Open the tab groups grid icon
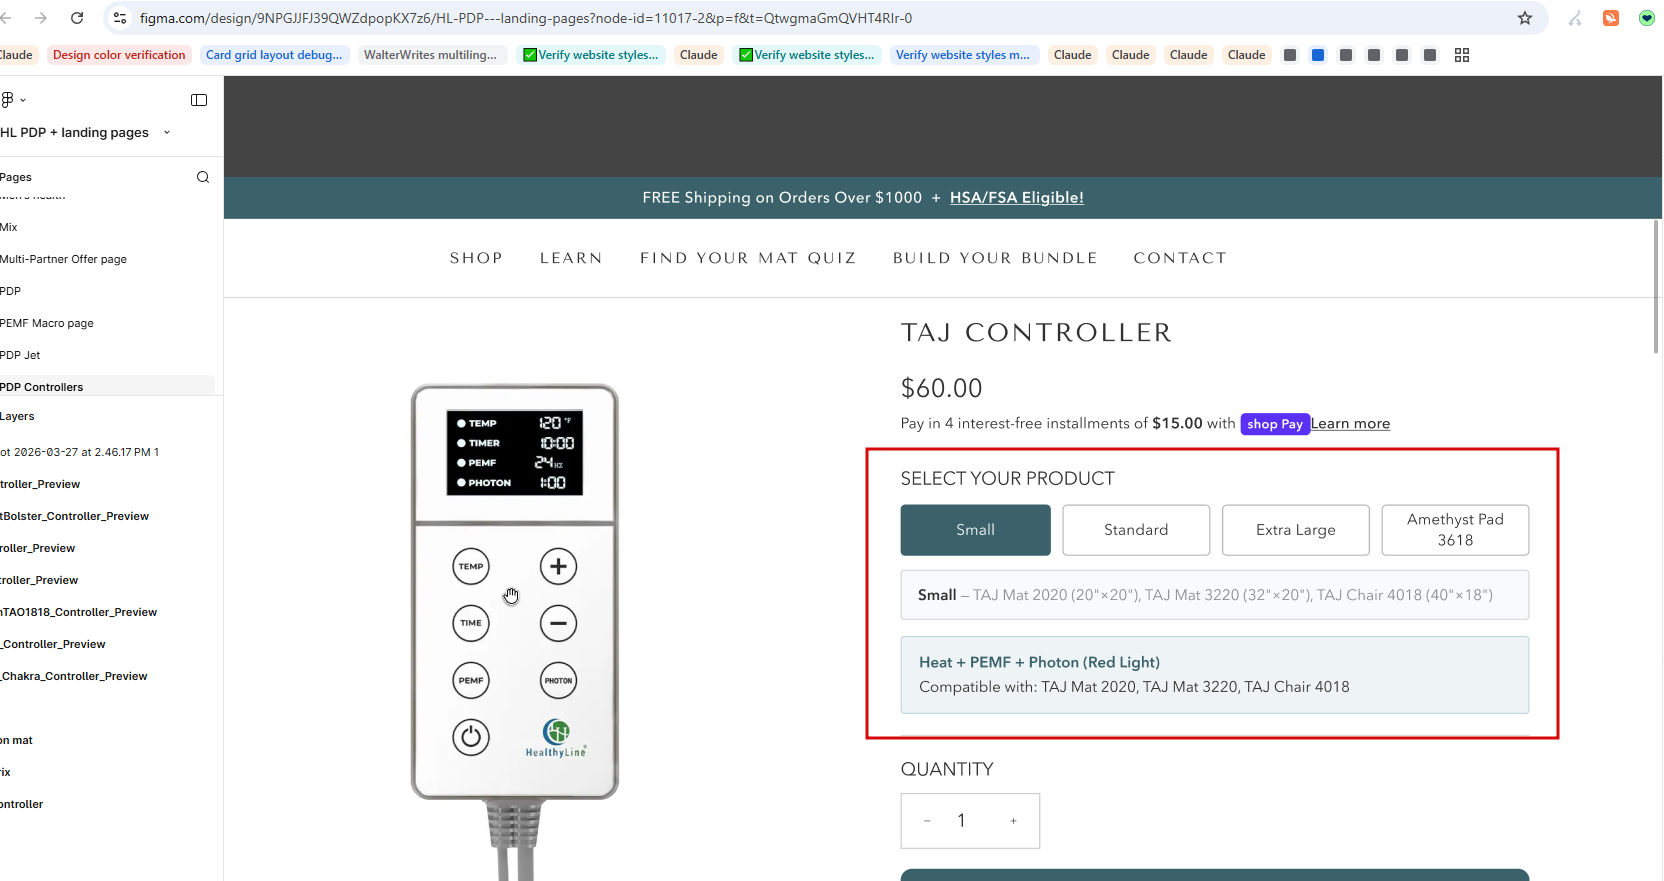 [x=1462, y=55]
